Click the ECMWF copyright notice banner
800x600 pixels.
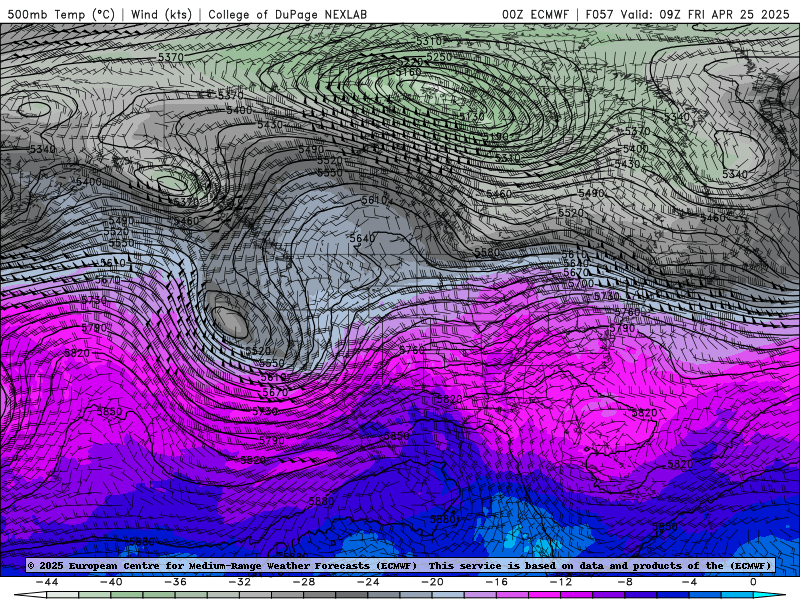click(399, 565)
